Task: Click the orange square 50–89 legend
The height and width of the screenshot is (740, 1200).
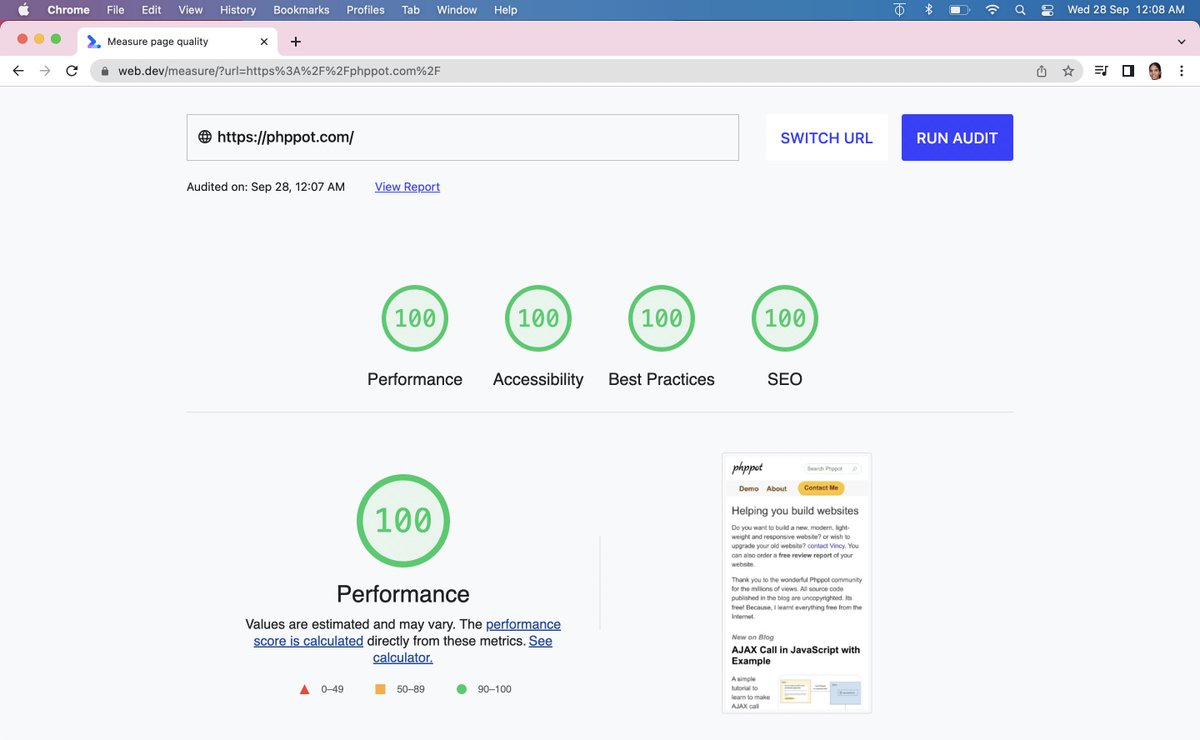Action: 399,689
